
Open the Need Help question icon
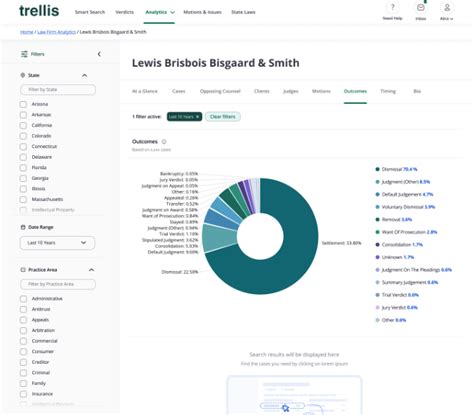coord(392,7)
